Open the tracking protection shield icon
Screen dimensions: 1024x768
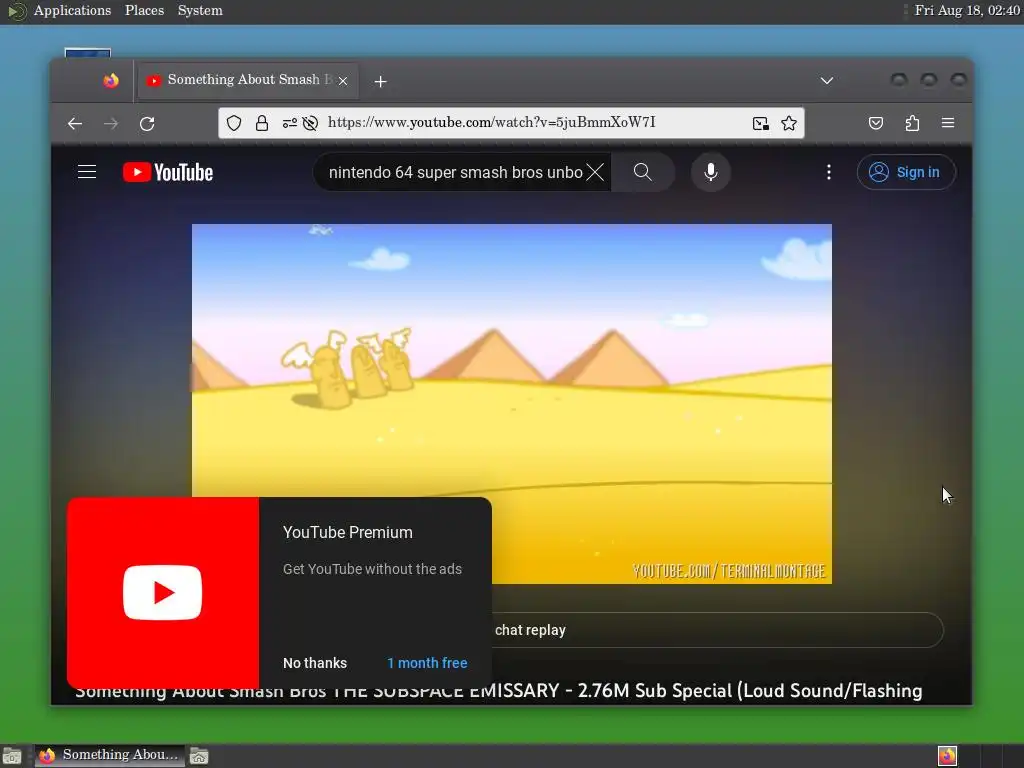coord(234,123)
